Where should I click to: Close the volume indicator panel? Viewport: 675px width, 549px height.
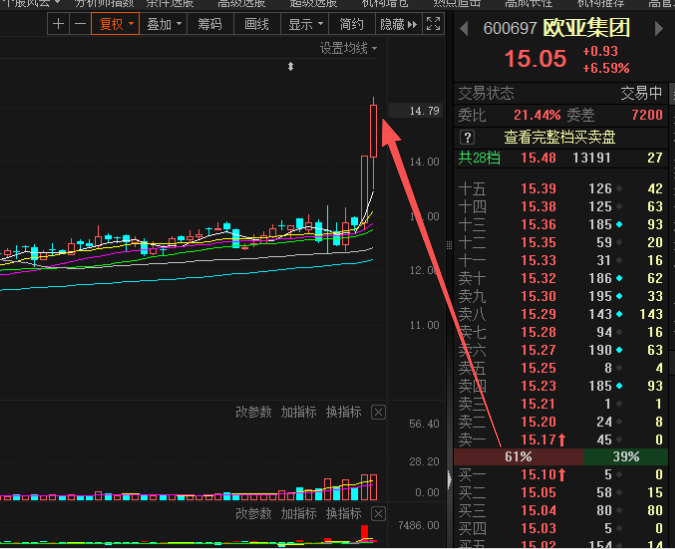(378, 413)
